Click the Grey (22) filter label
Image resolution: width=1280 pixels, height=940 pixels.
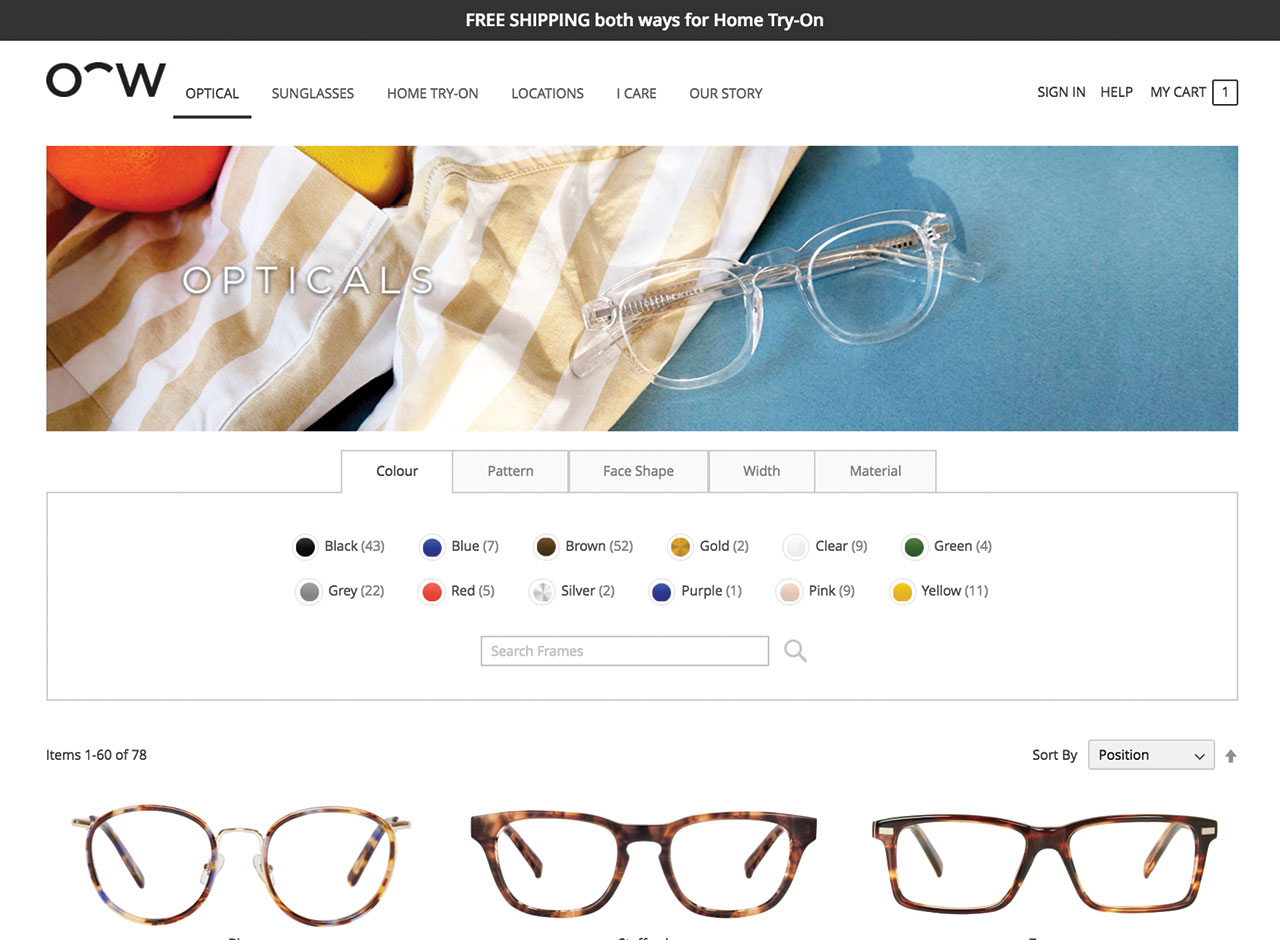356,591
